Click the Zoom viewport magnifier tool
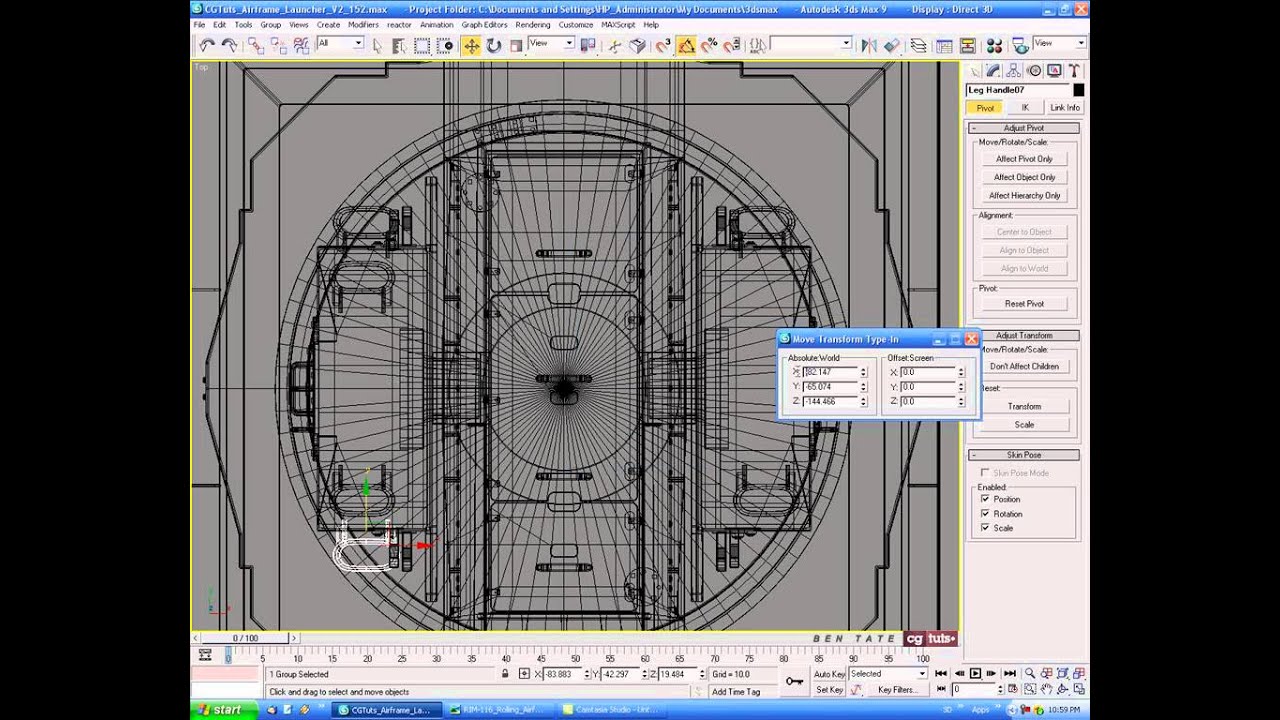Viewport: 1280px width, 720px height. coord(1029,674)
